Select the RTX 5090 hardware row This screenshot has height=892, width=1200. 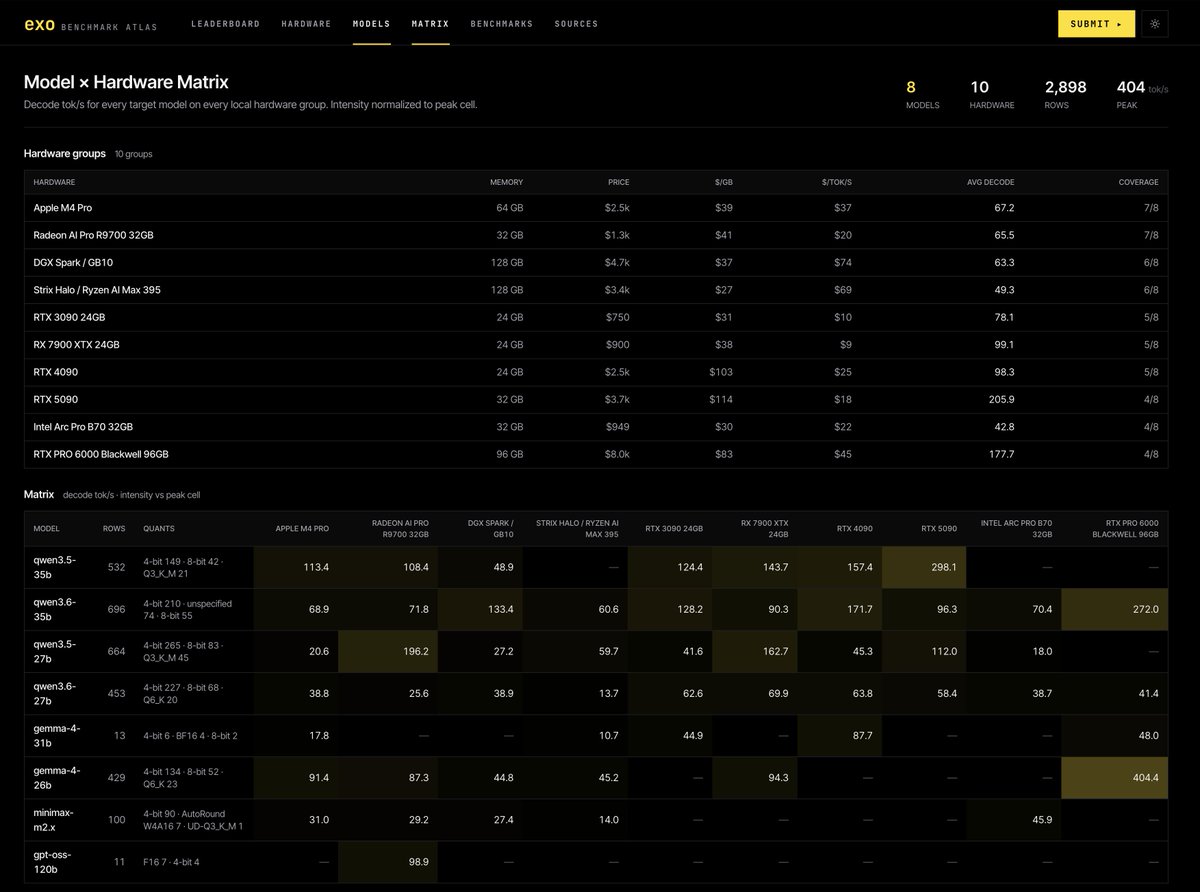[x=596, y=399]
